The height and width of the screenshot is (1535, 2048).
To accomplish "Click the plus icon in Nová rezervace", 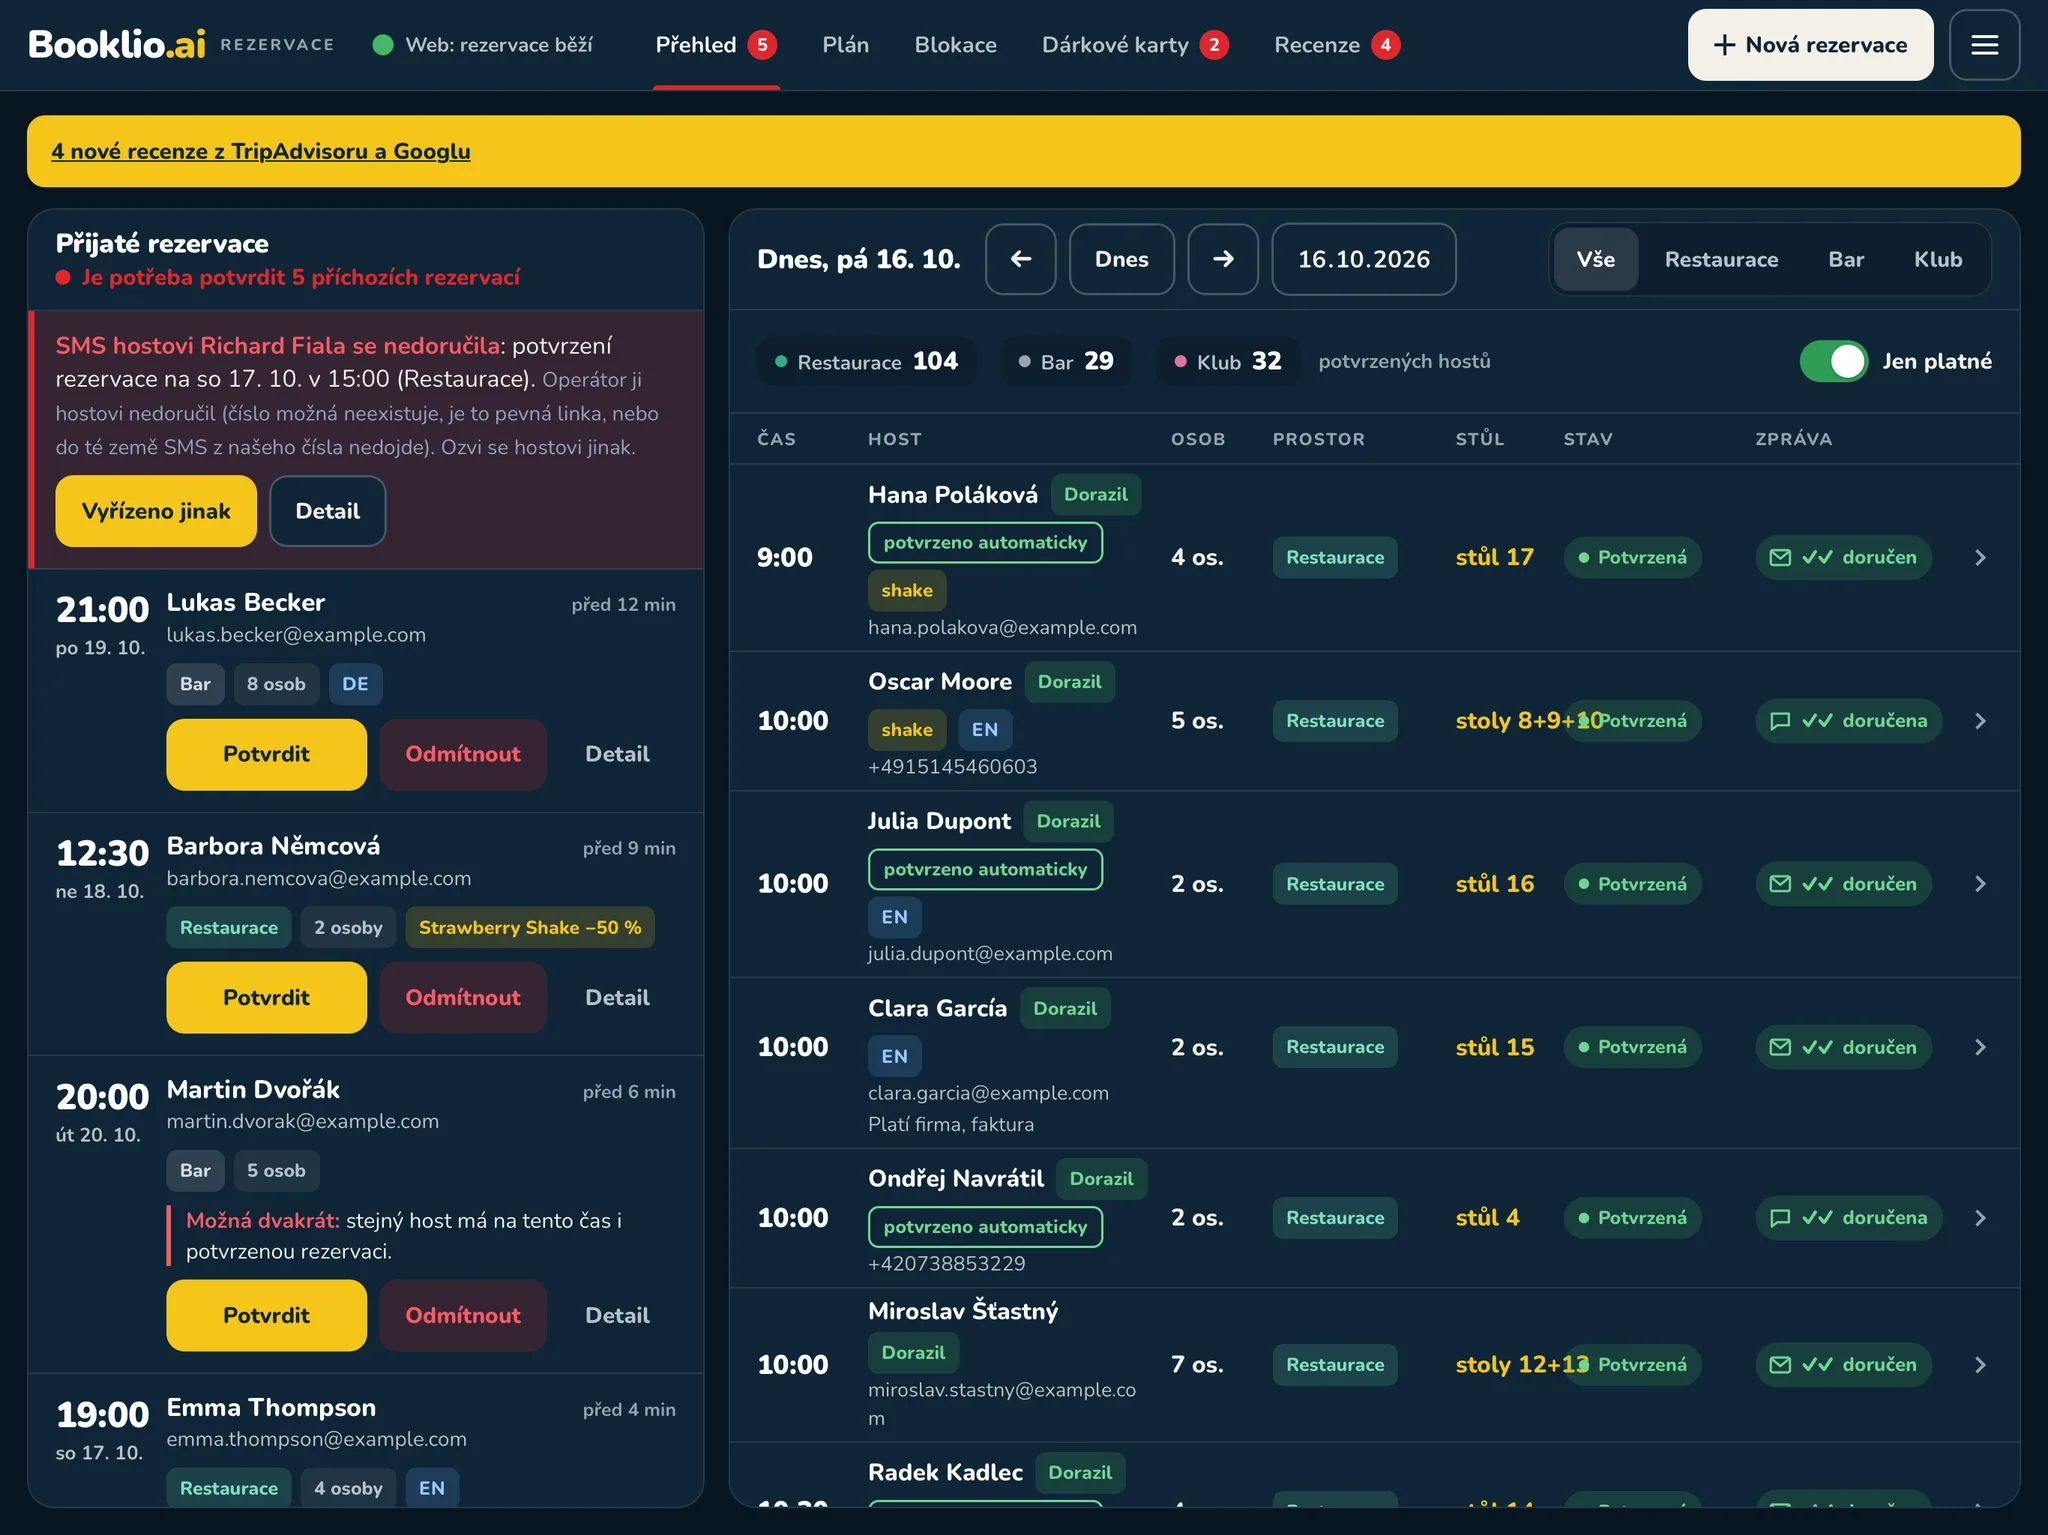I will [x=1724, y=45].
